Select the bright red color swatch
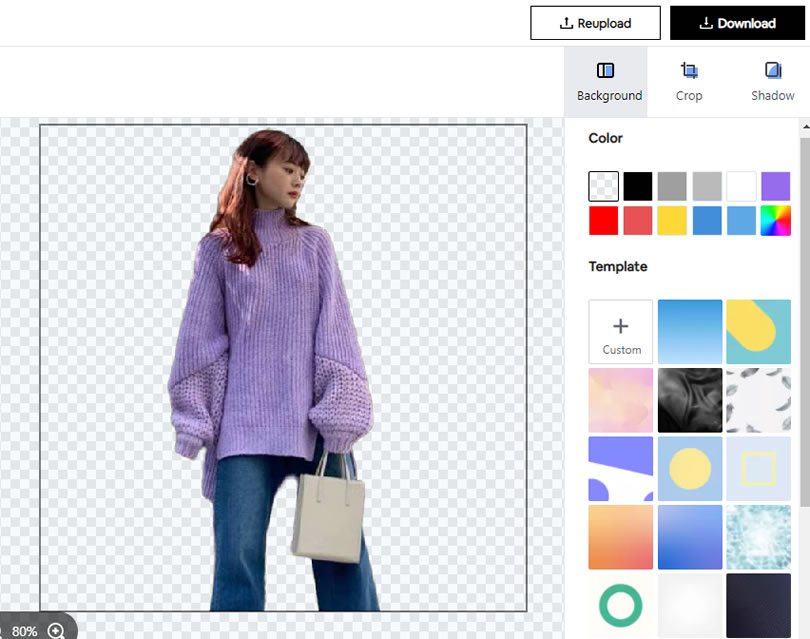The width and height of the screenshot is (810, 639). point(603,221)
